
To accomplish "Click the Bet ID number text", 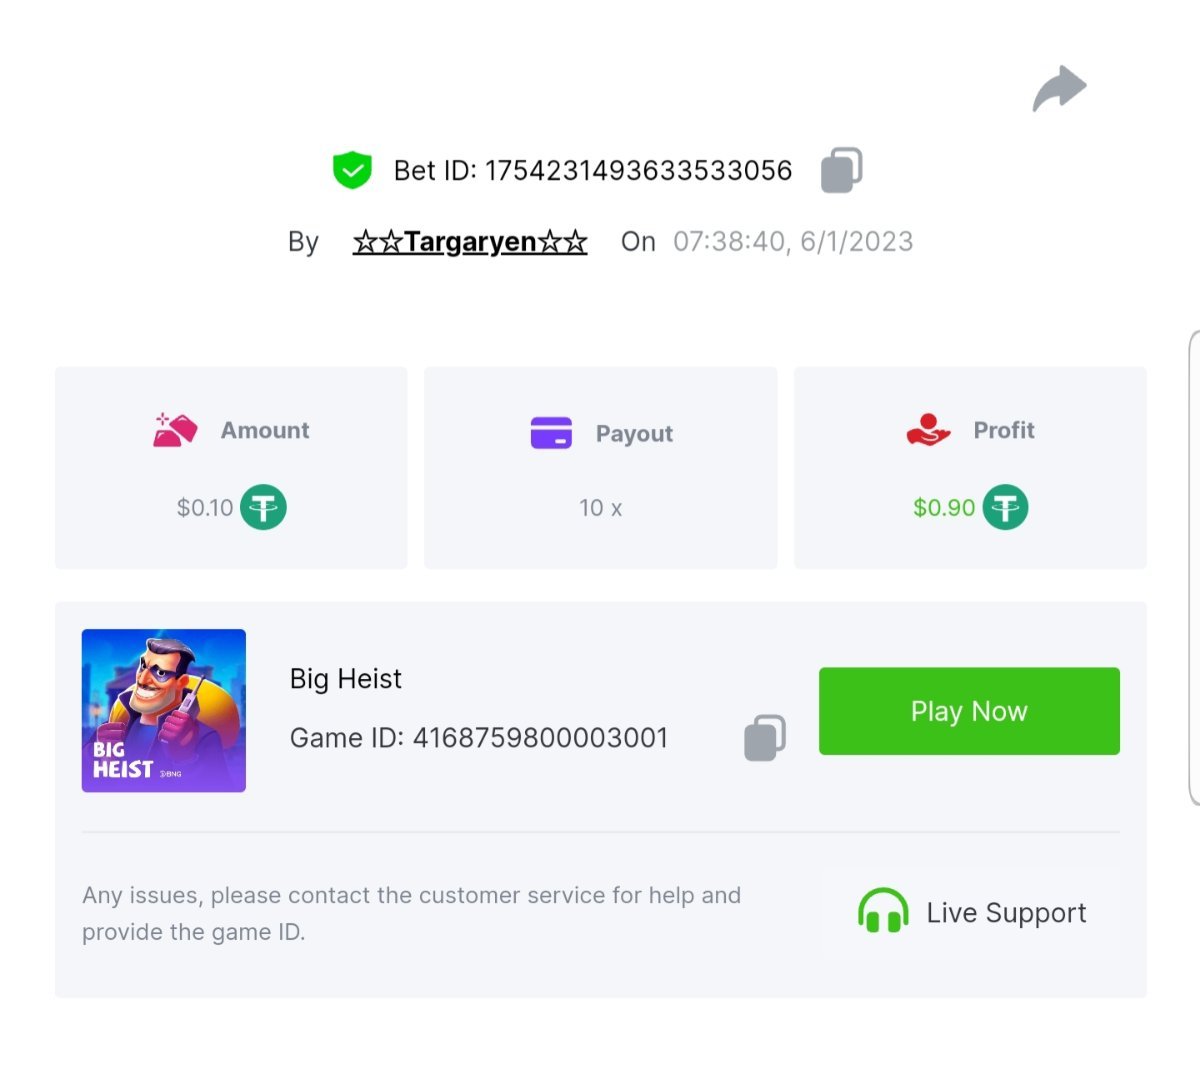I will click(638, 171).
